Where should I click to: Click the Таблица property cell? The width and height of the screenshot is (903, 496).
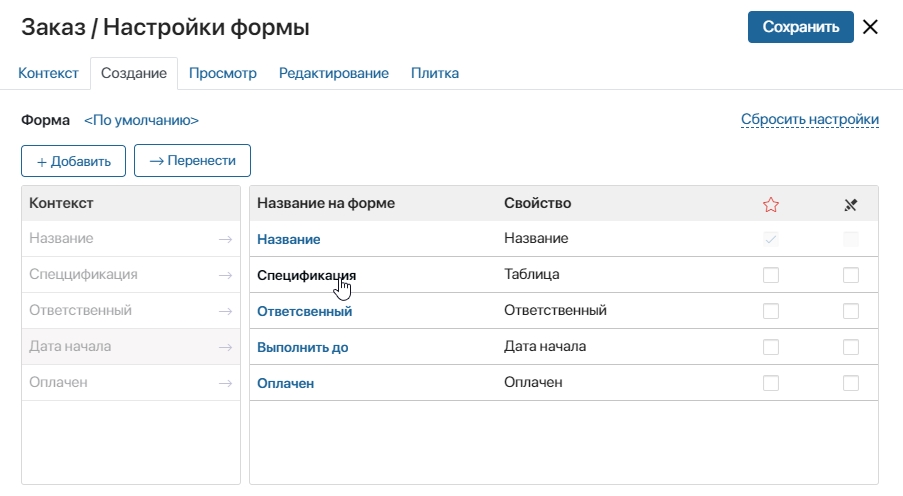[532, 274]
